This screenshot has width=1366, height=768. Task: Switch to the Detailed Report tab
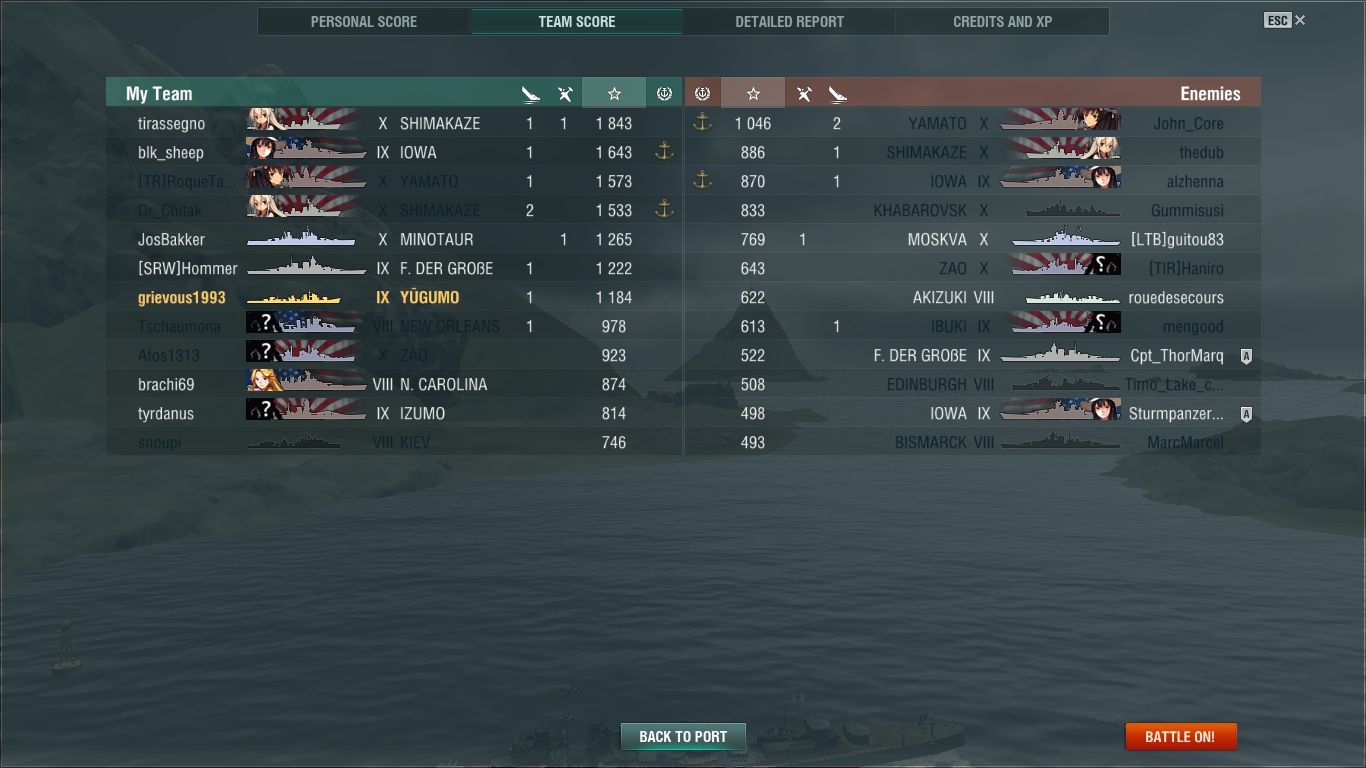click(789, 21)
